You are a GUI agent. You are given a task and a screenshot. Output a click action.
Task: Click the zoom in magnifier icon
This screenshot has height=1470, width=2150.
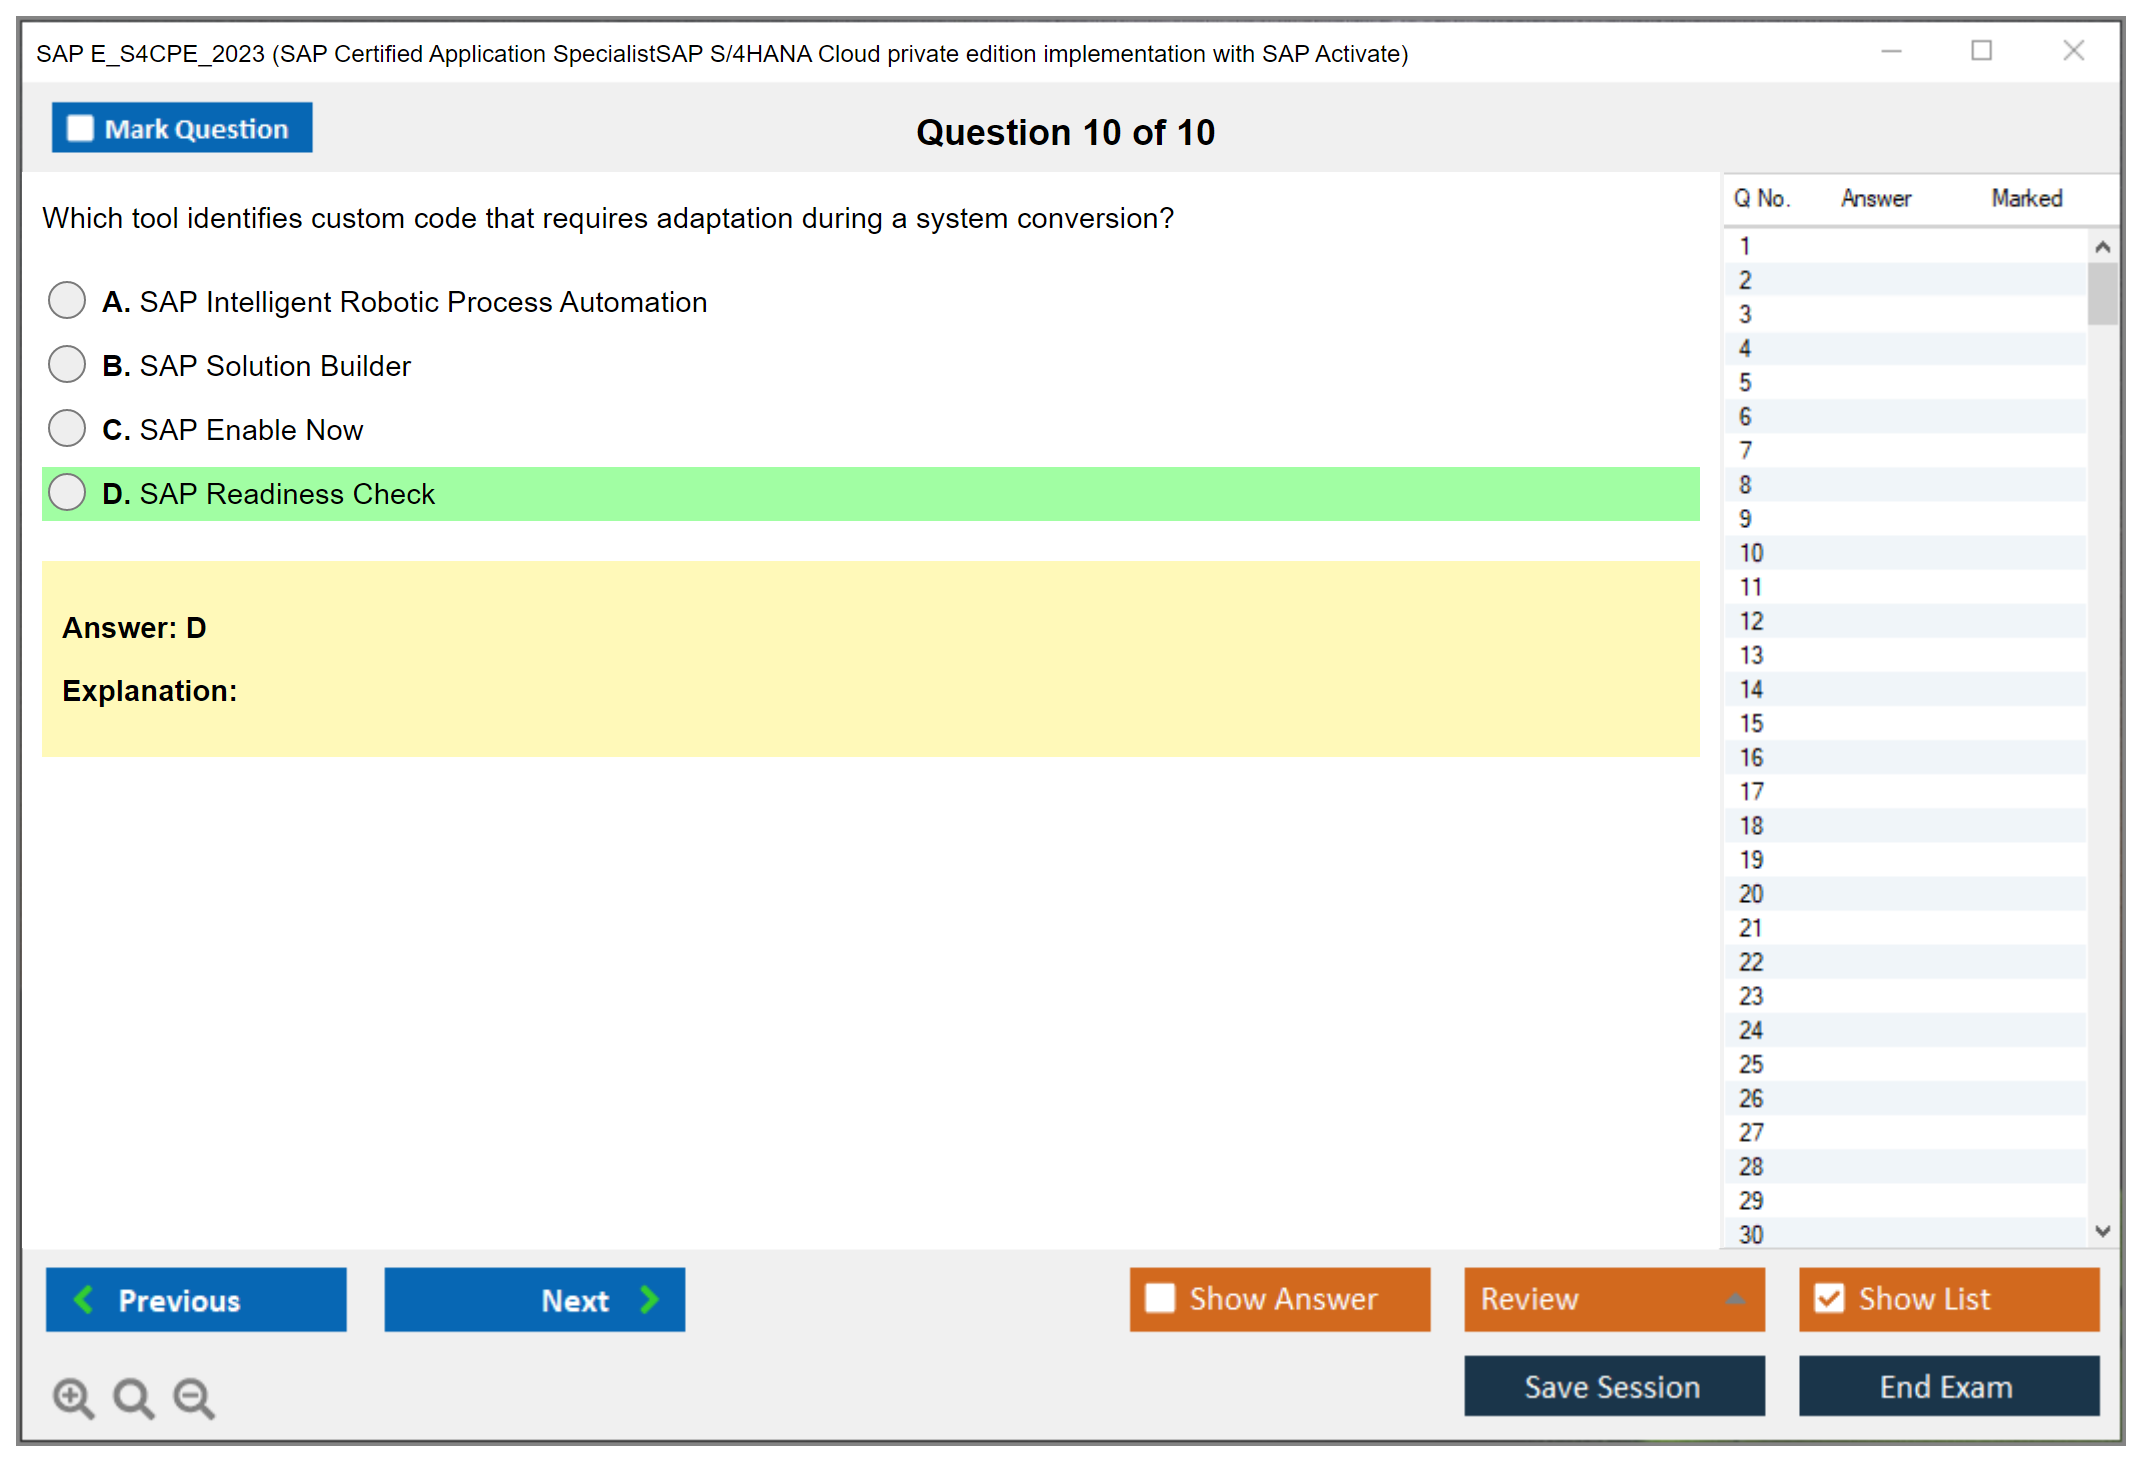[x=72, y=1397]
